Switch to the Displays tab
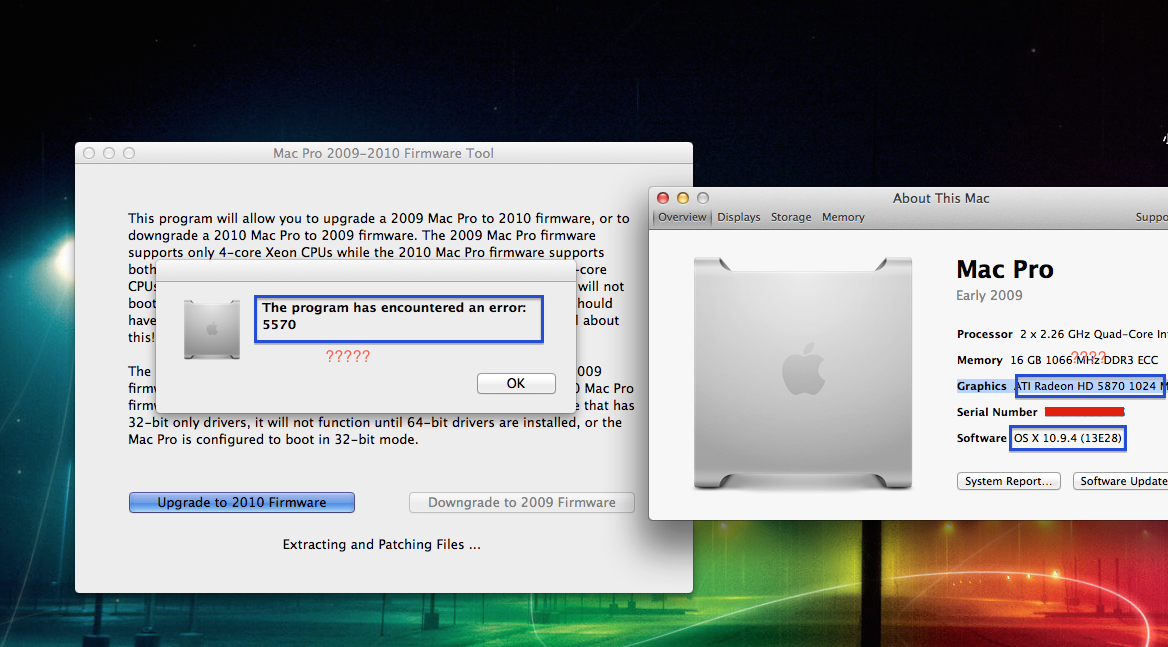The image size is (1168, 647). [x=738, y=217]
